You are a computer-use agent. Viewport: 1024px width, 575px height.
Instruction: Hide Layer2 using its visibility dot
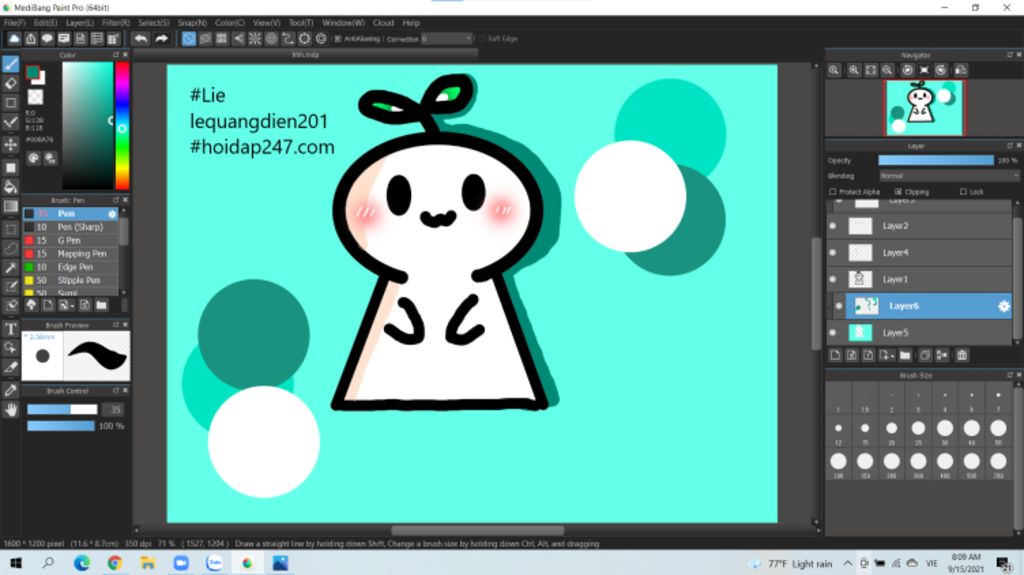833,226
